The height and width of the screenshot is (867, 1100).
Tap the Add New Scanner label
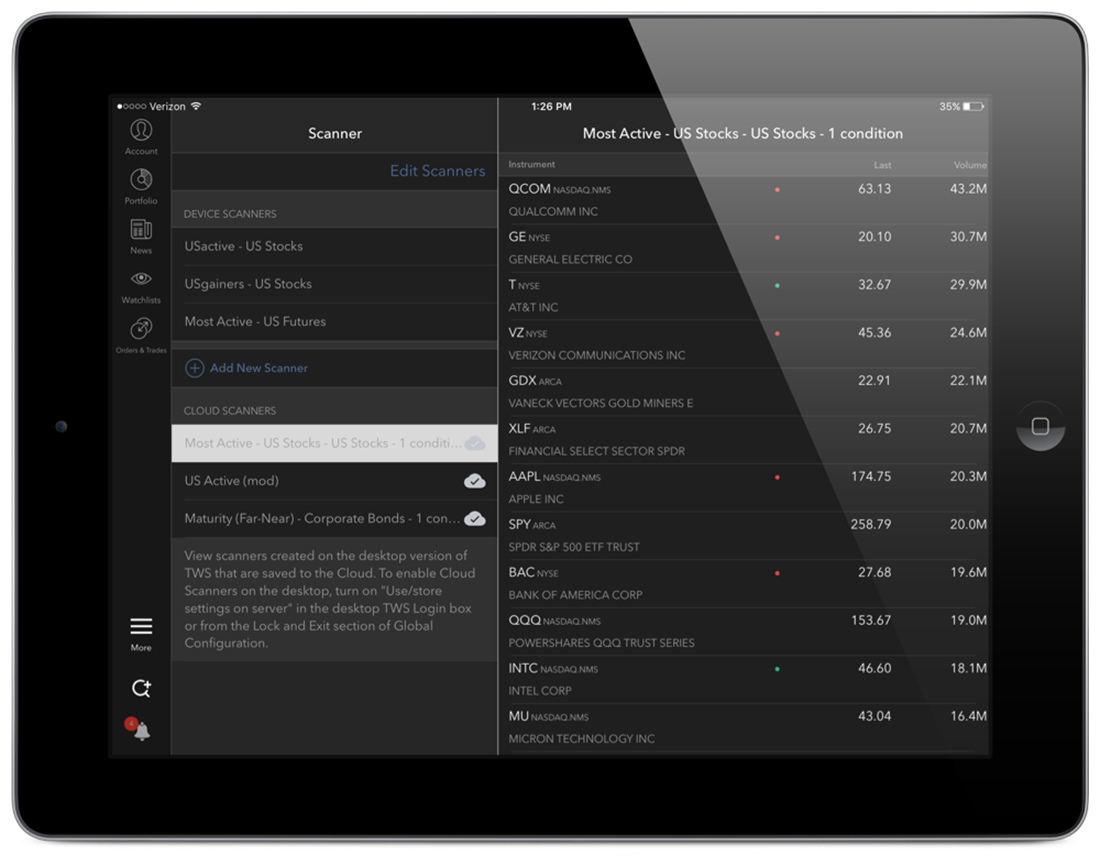259,368
